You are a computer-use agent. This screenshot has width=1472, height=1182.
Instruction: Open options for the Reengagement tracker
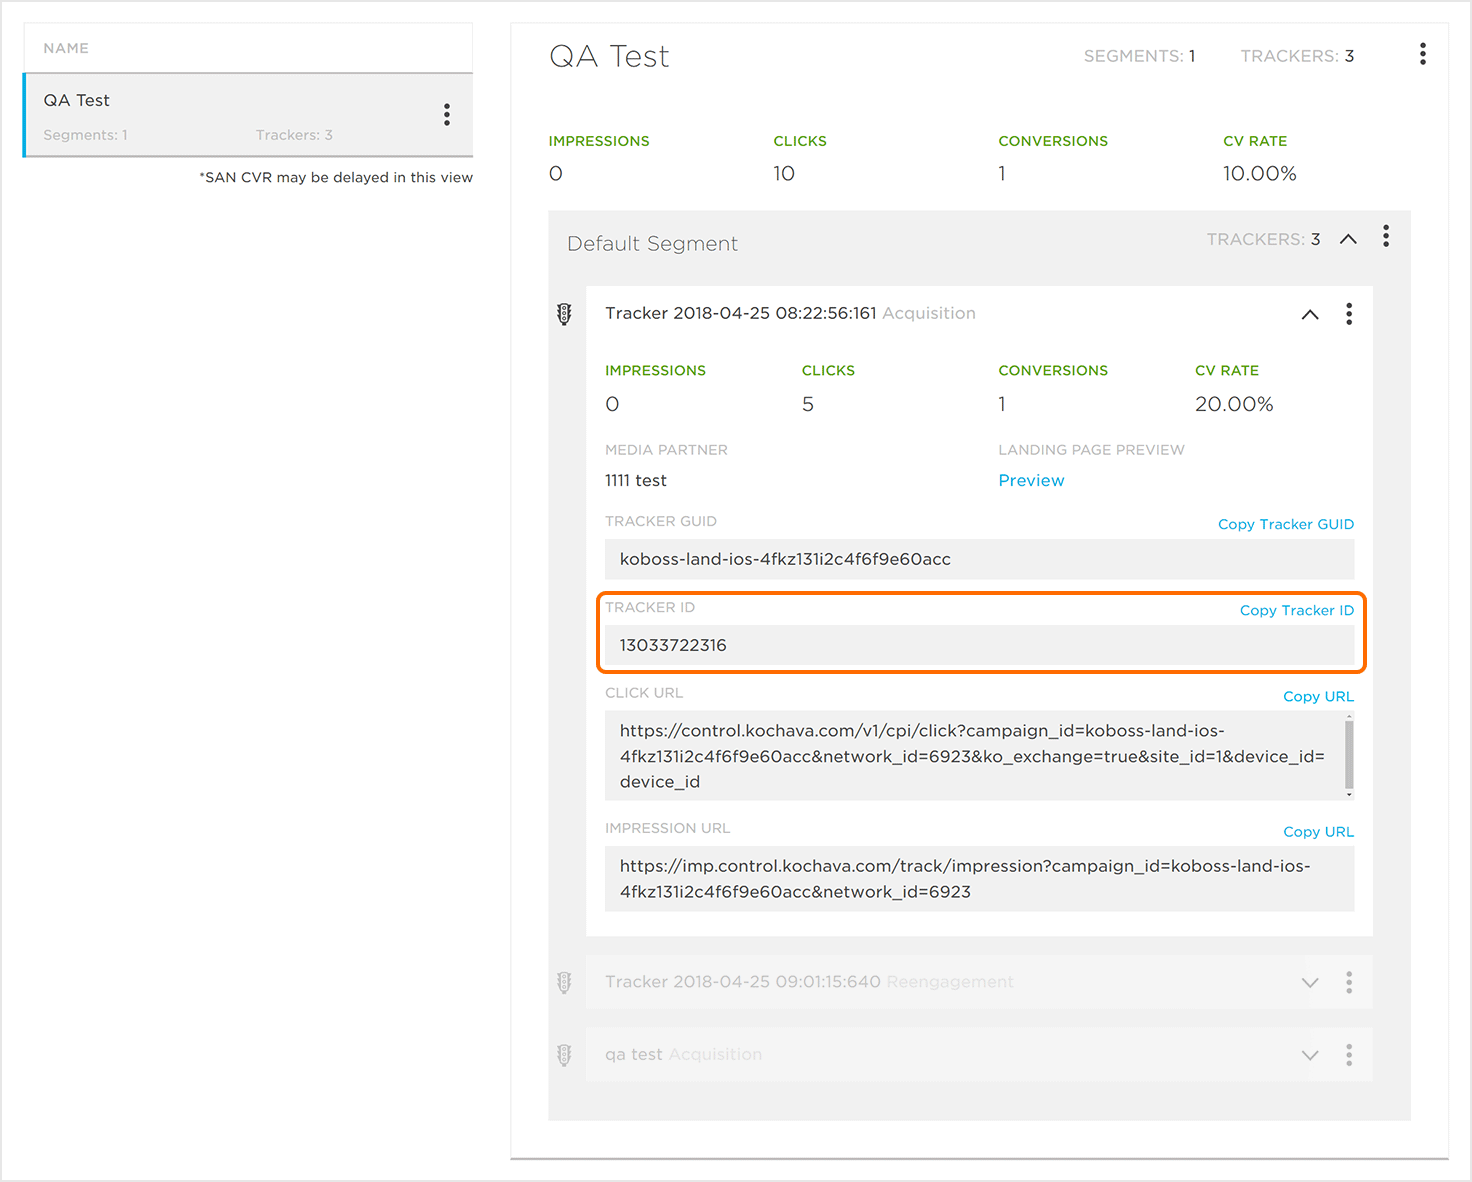[1348, 982]
